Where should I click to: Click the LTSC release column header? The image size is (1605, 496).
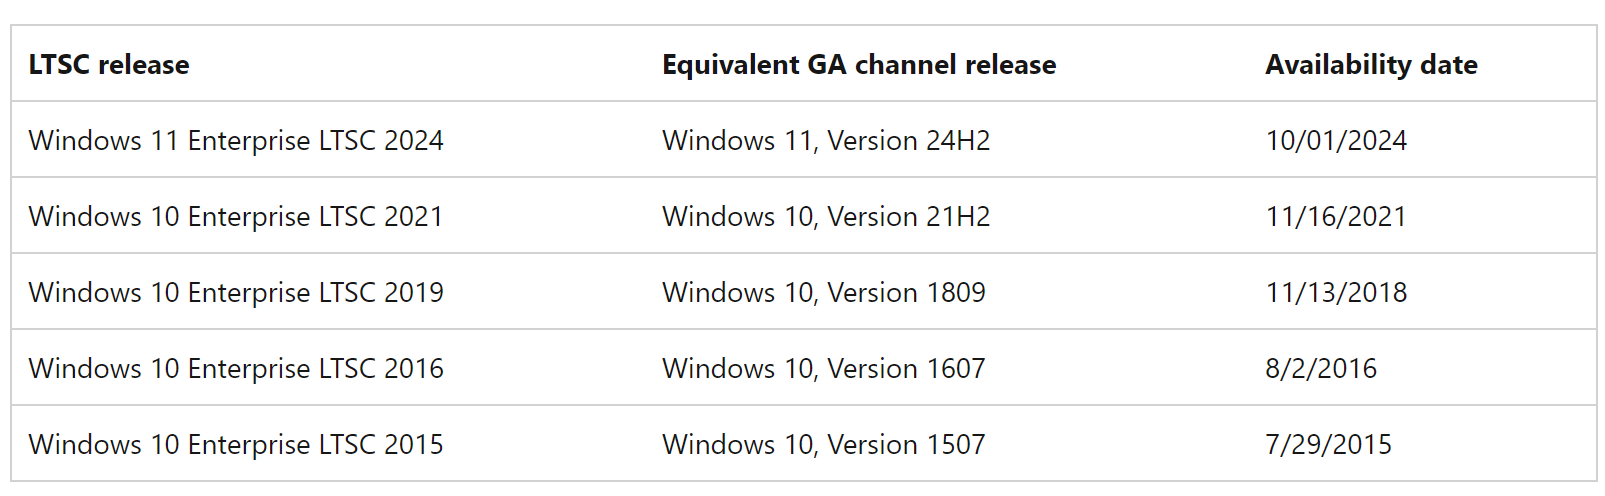click(109, 65)
